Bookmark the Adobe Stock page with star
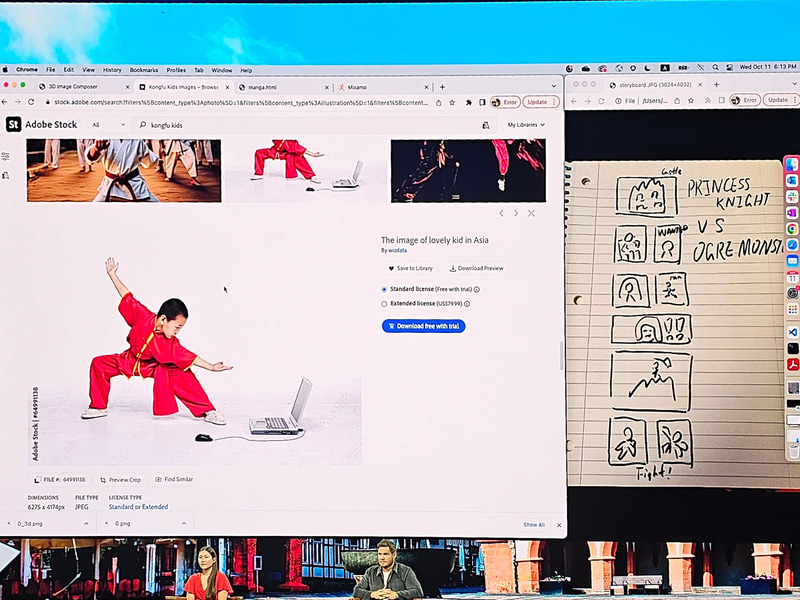The width and height of the screenshot is (800, 600). [452, 103]
